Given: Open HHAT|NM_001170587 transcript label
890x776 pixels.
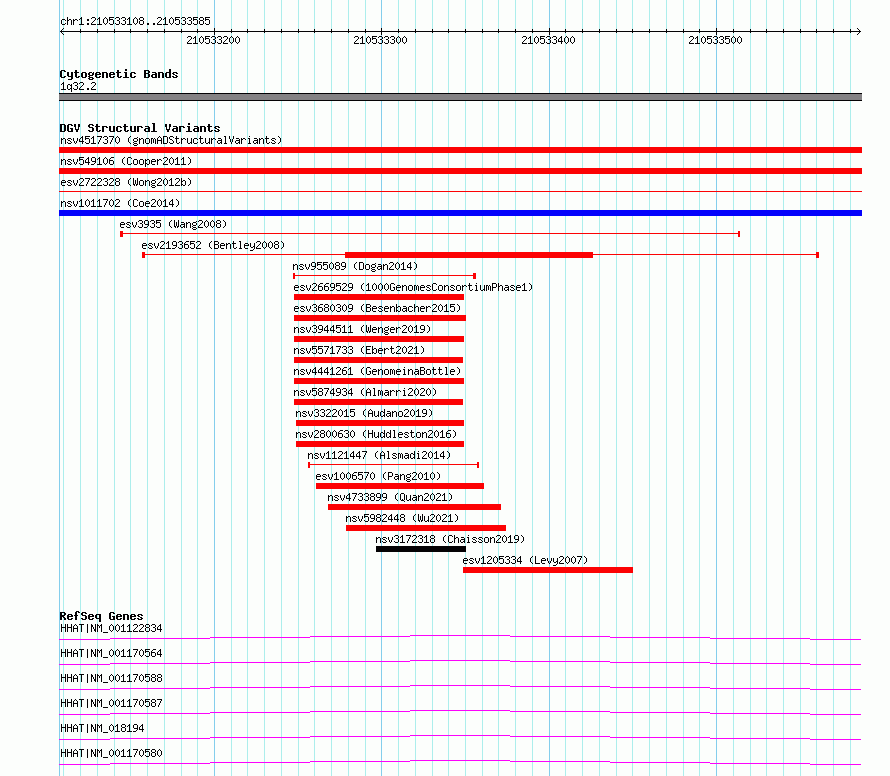Looking at the screenshot, I should pyautogui.click(x=111, y=703).
